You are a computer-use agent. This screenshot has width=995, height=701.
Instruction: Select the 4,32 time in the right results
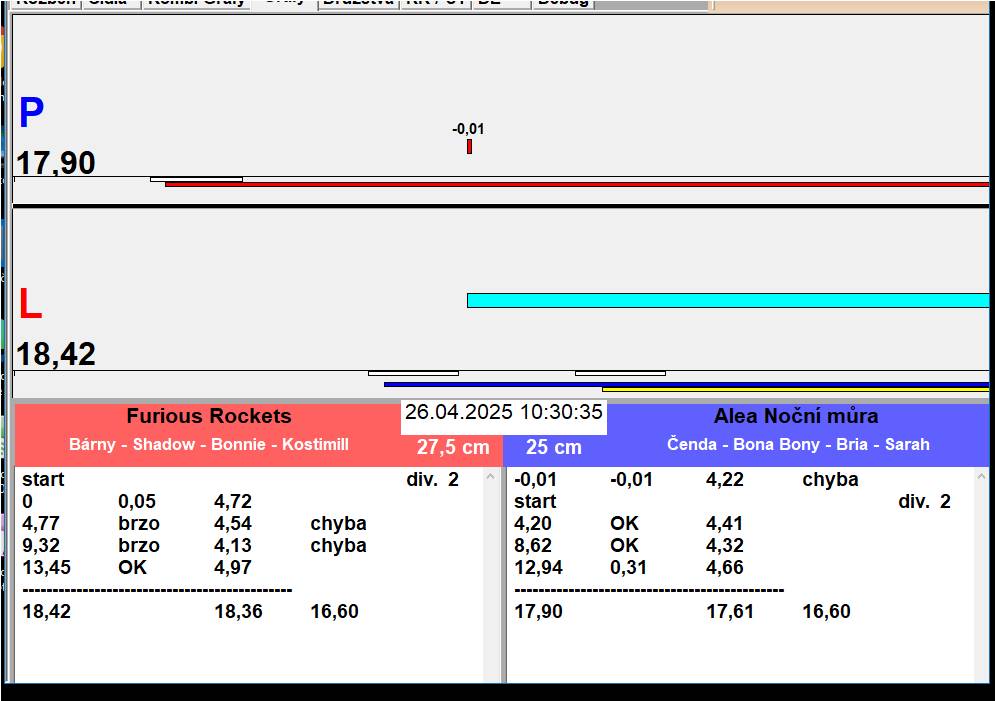pos(725,546)
